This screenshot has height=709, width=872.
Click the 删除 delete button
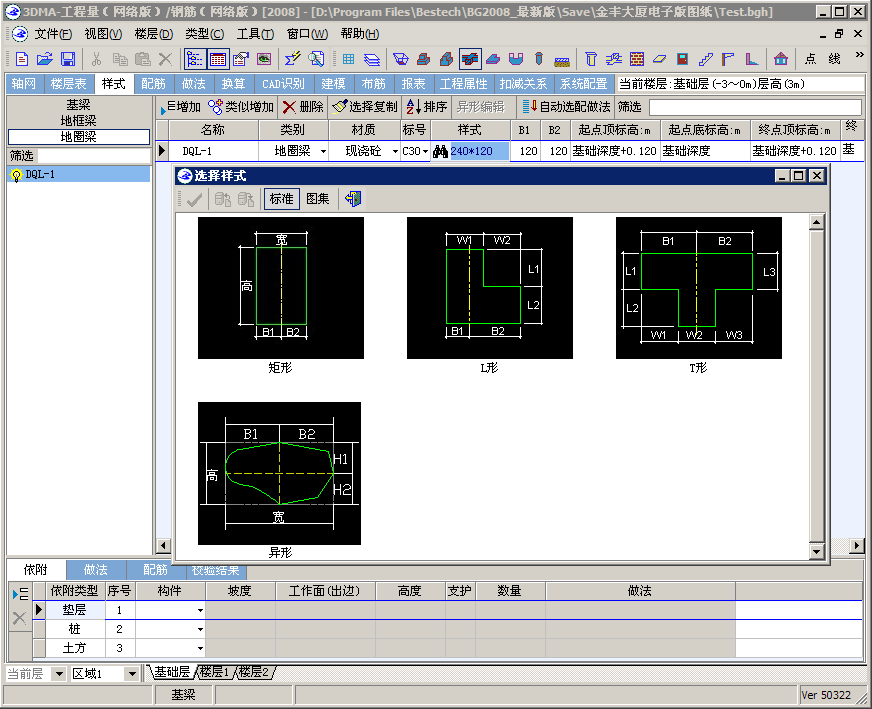coord(303,107)
